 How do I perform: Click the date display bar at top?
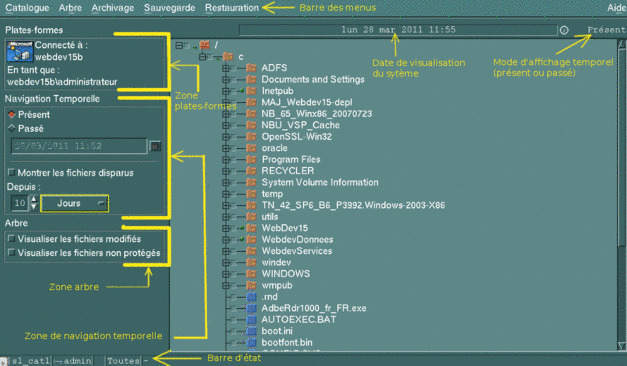point(398,30)
